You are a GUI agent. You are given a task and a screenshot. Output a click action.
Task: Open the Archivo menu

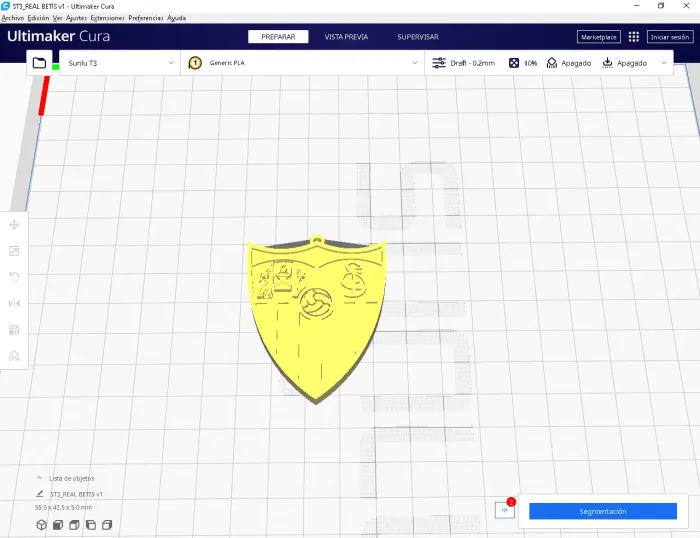[12, 18]
